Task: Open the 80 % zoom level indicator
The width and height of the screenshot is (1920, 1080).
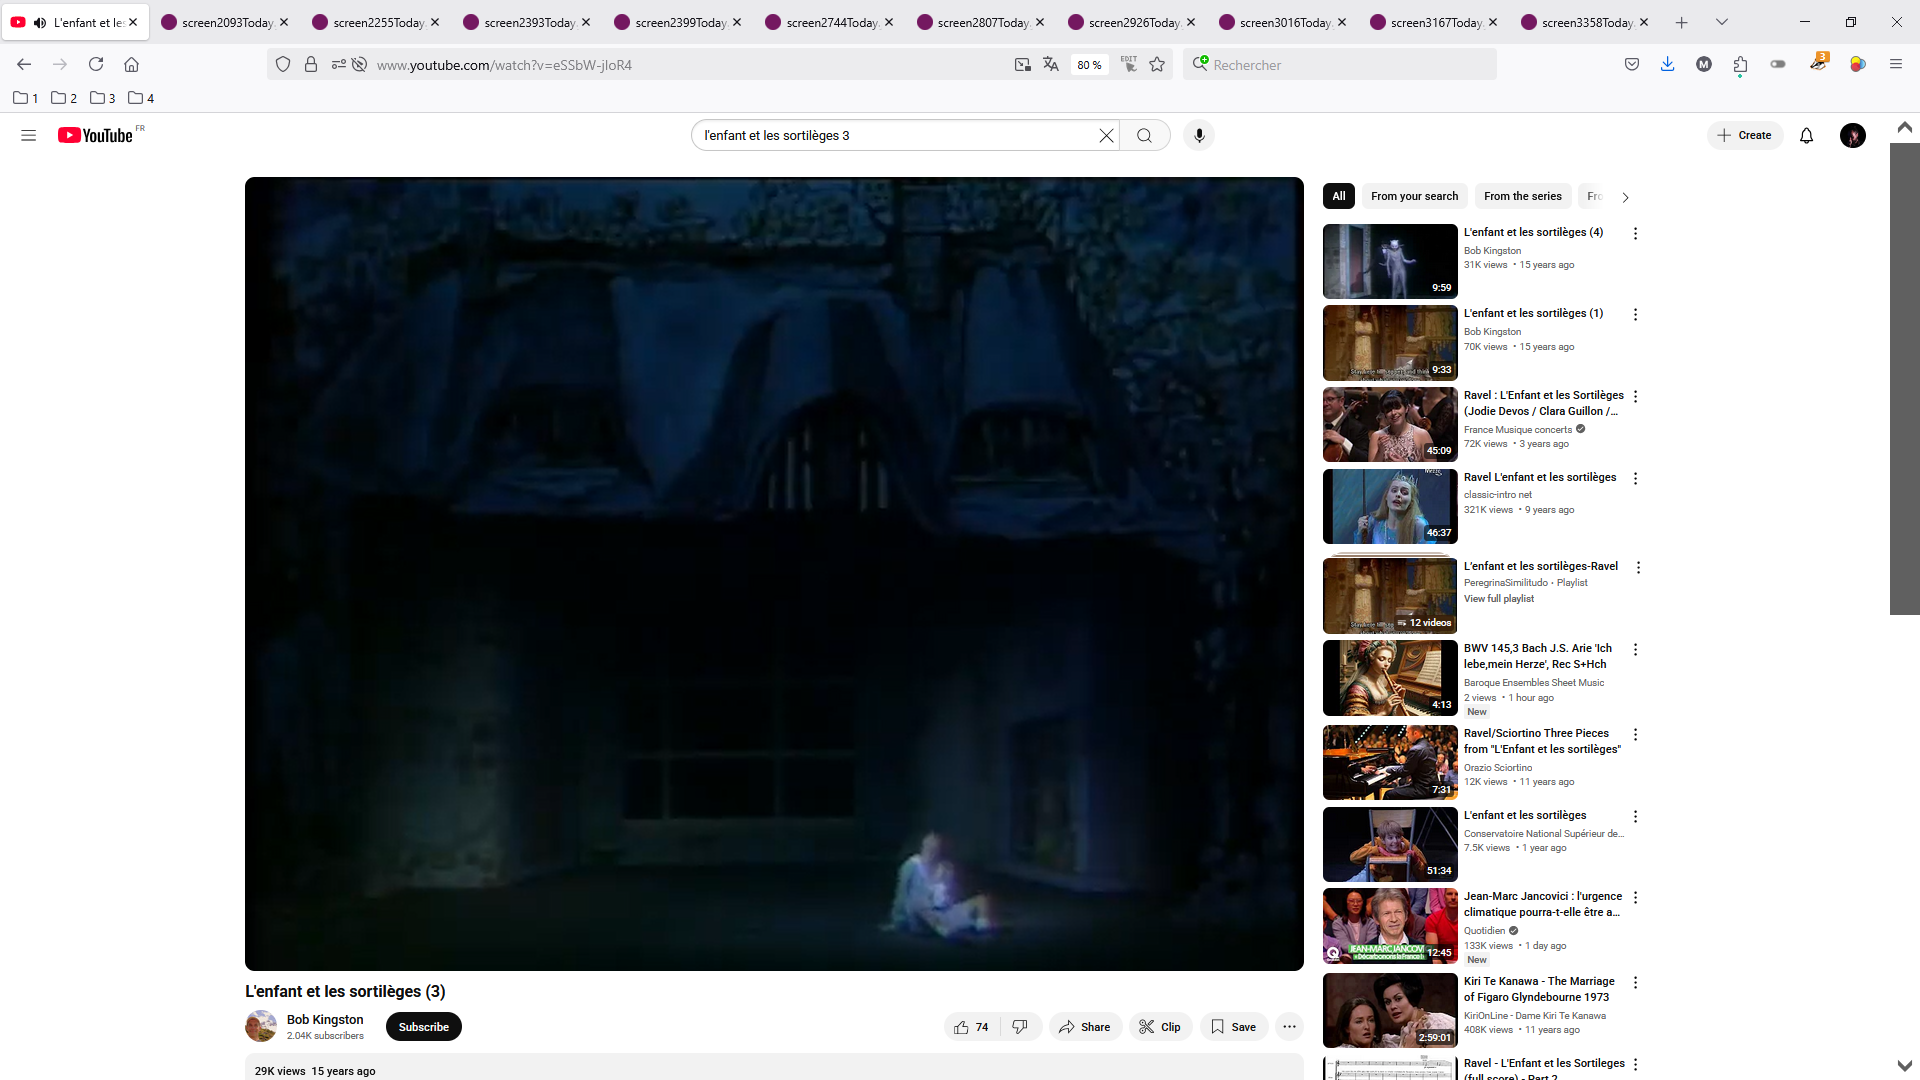Action: pos(1089,65)
